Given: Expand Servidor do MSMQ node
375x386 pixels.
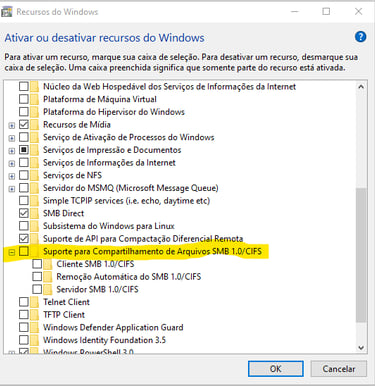Looking at the screenshot, I should [12, 189].
